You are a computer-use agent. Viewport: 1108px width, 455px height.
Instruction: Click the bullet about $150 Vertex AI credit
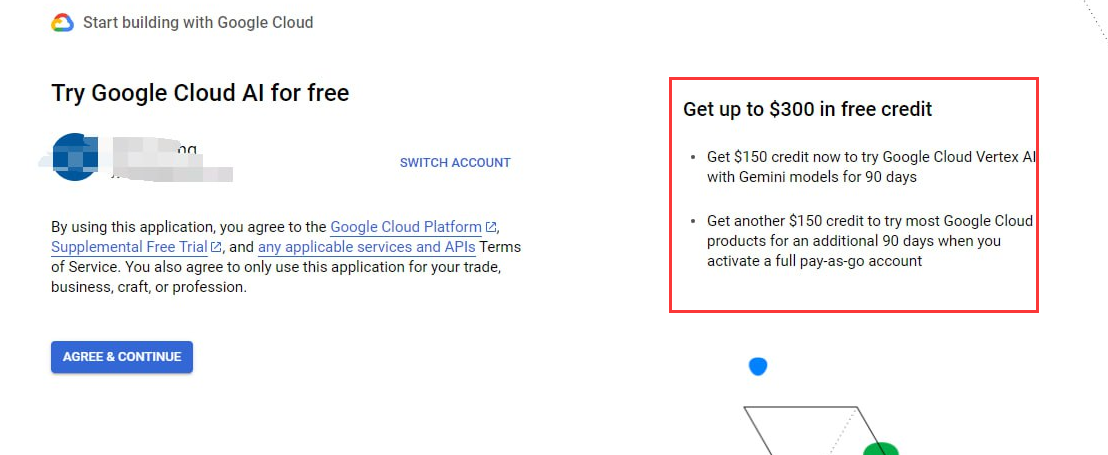(871, 167)
